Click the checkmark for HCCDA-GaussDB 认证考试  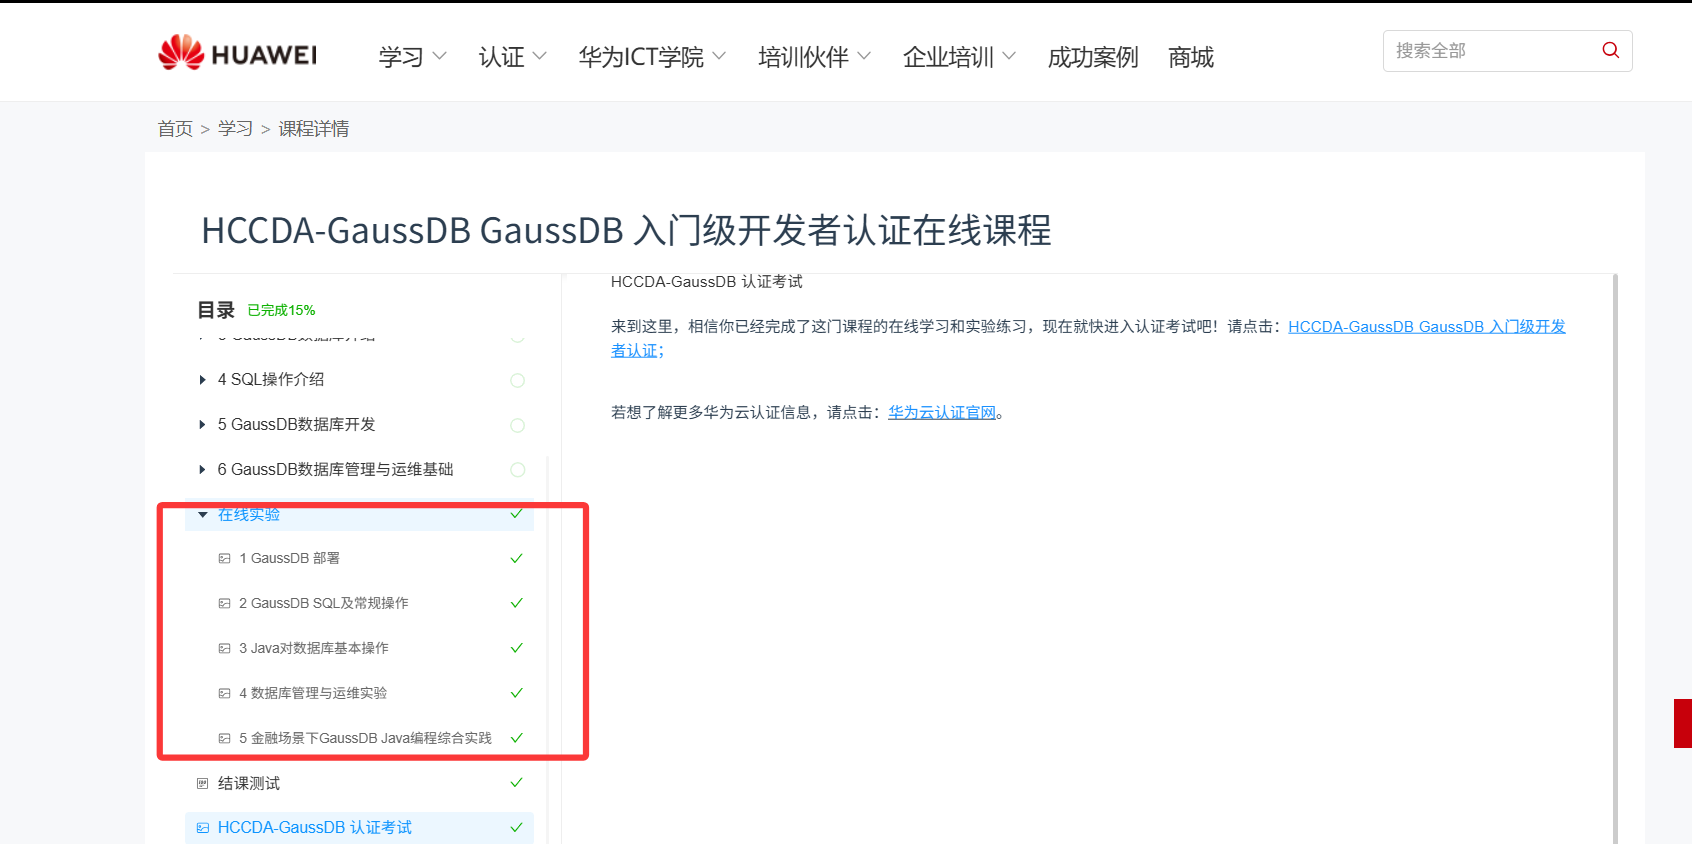[x=517, y=828]
